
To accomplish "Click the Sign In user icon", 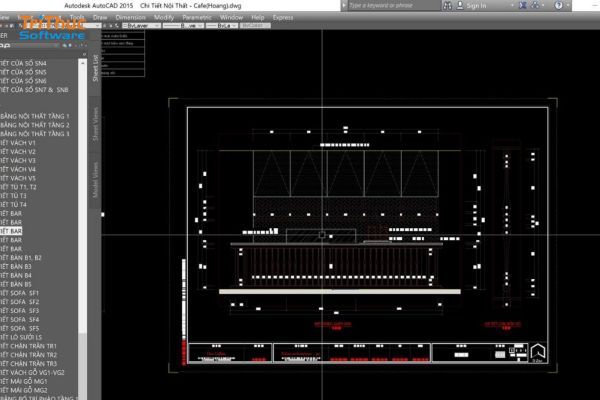I will tap(460, 5).
